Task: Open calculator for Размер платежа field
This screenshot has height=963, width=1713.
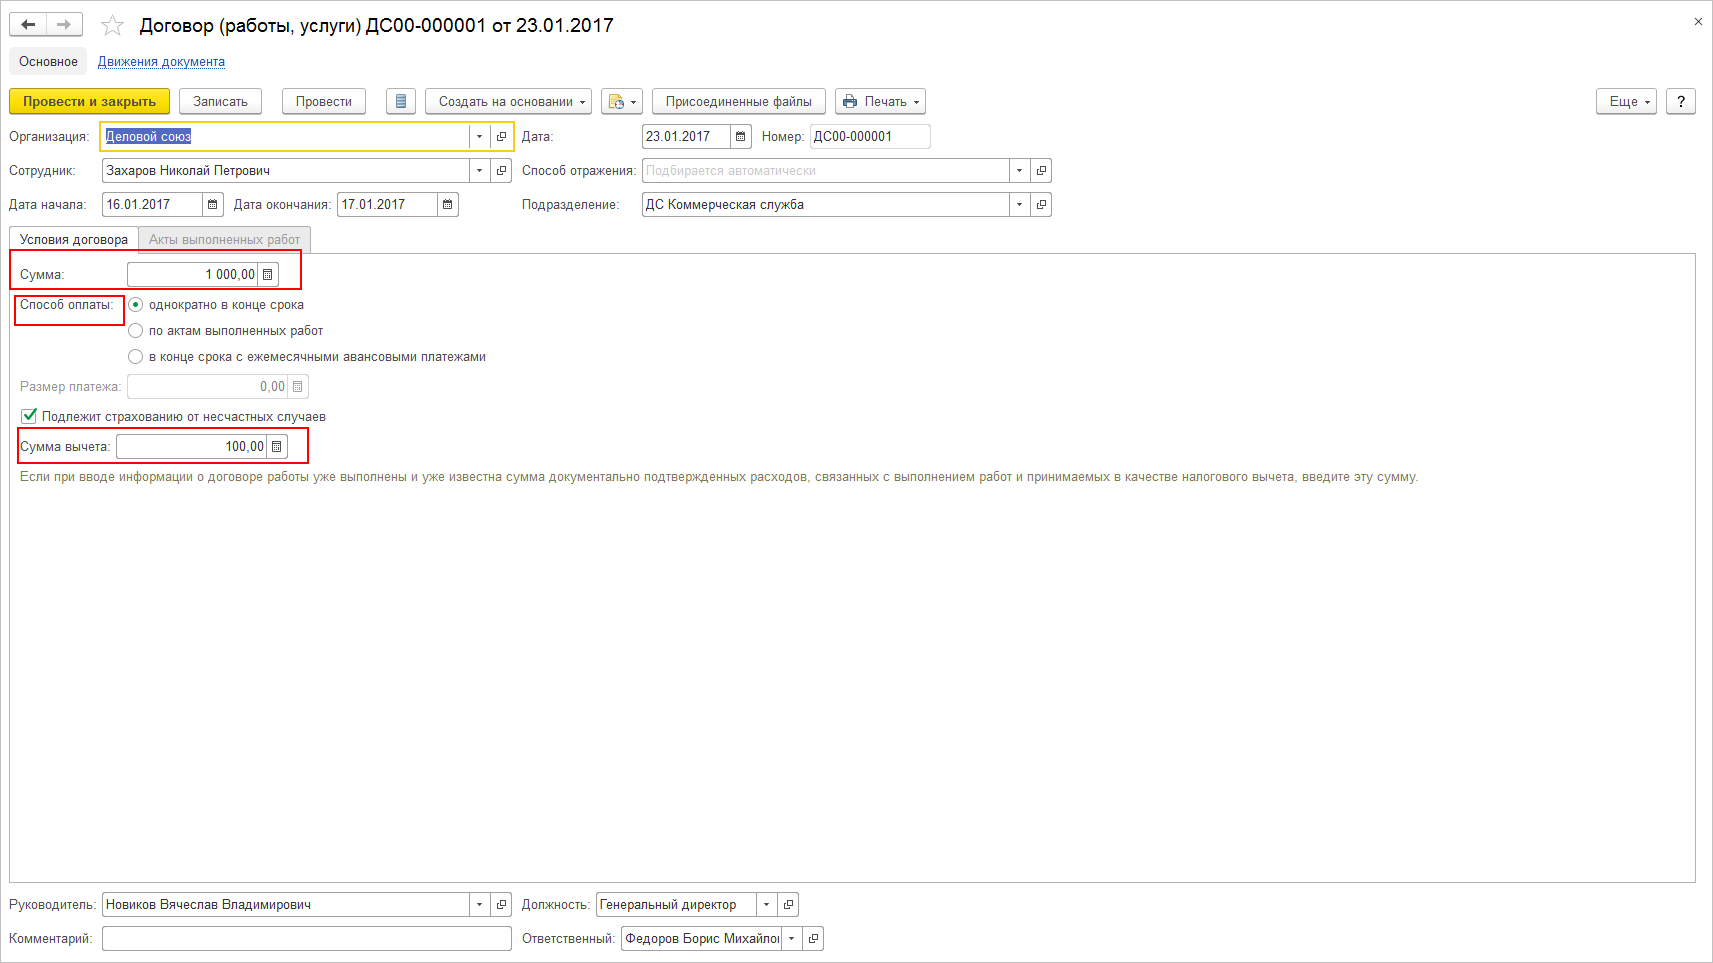Action: click(x=297, y=387)
